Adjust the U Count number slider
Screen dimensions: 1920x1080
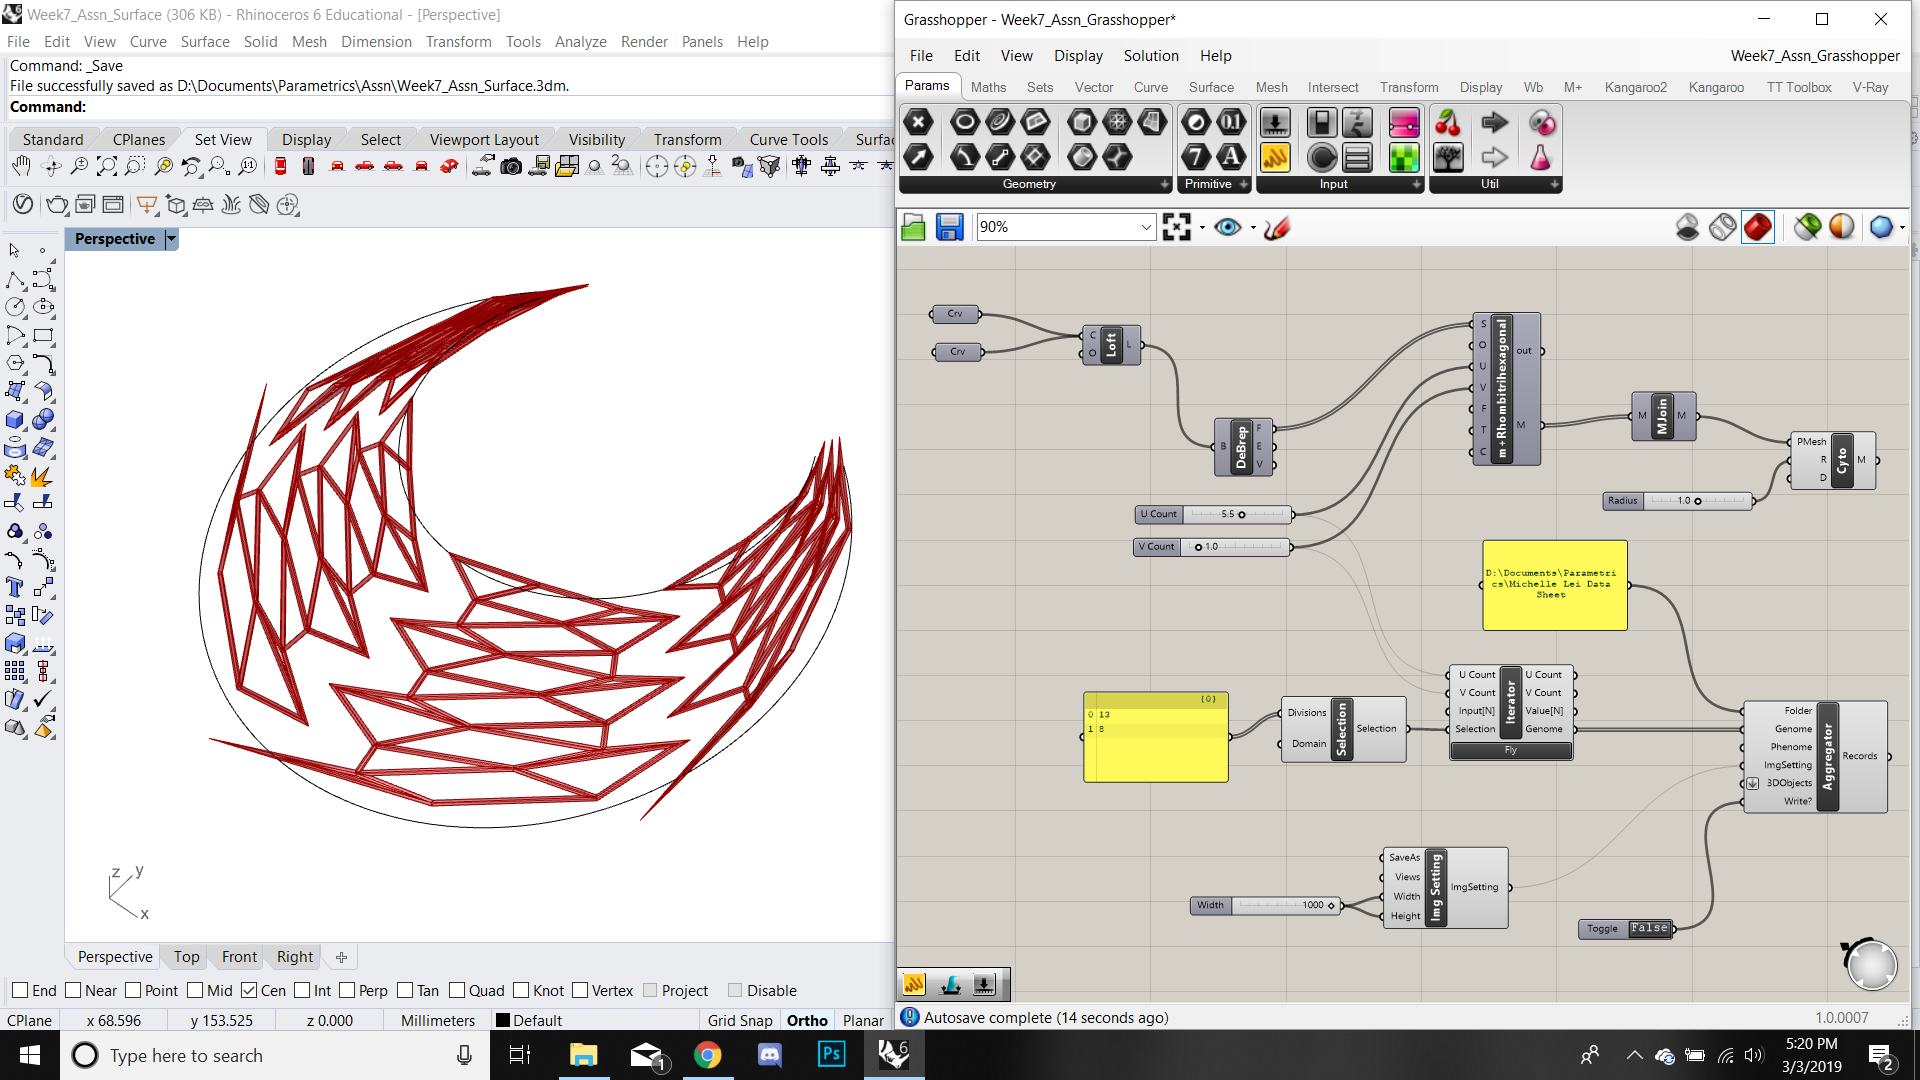[x=1241, y=514]
